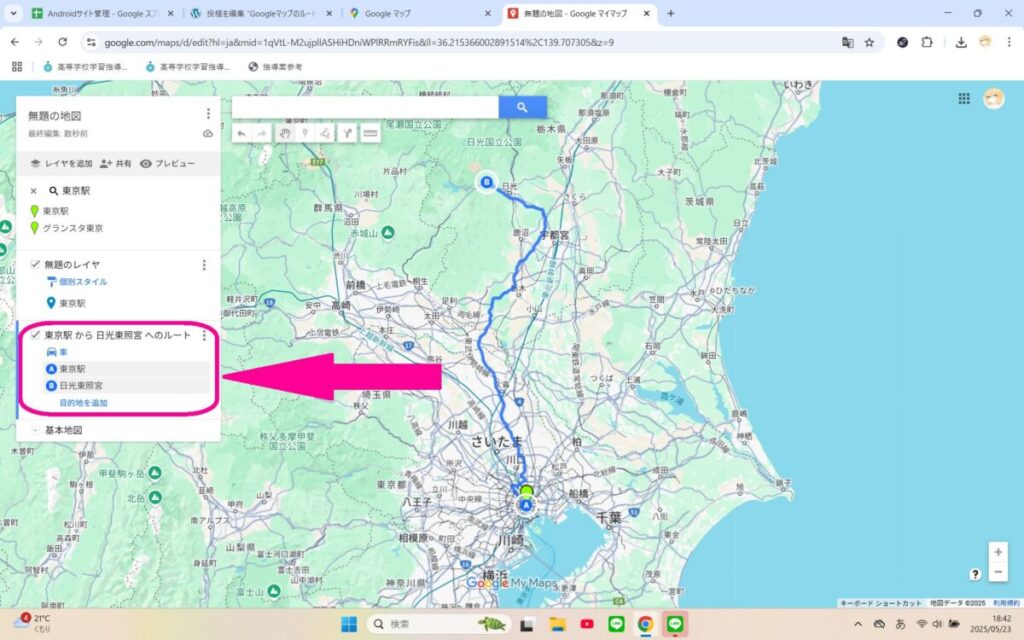Open the Chrome three-dot menu
The width and height of the screenshot is (1024, 640).
(1009, 42)
